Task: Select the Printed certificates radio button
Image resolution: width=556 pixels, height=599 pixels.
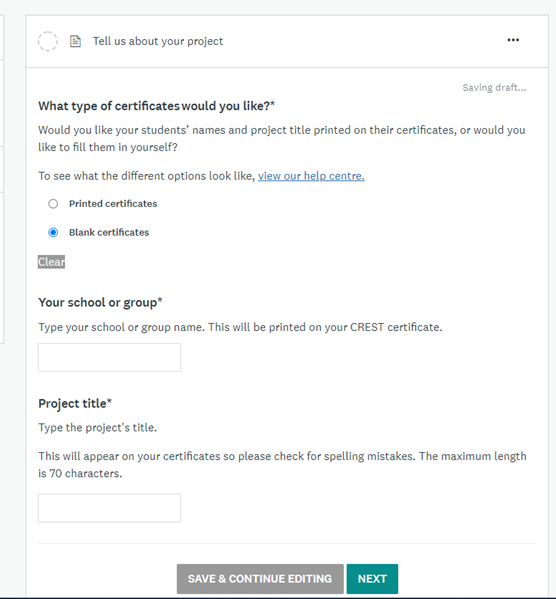Action: (53, 204)
